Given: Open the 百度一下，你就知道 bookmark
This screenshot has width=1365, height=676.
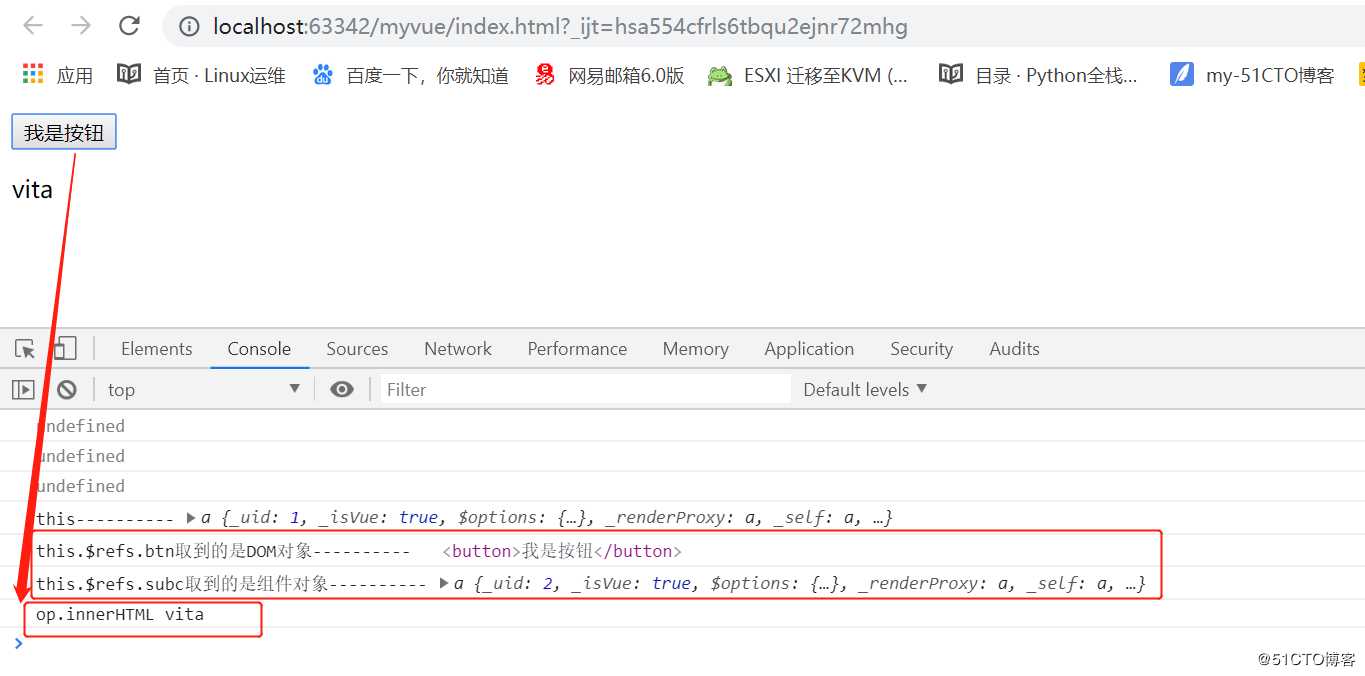Looking at the screenshot, I should tap(410, 75).
